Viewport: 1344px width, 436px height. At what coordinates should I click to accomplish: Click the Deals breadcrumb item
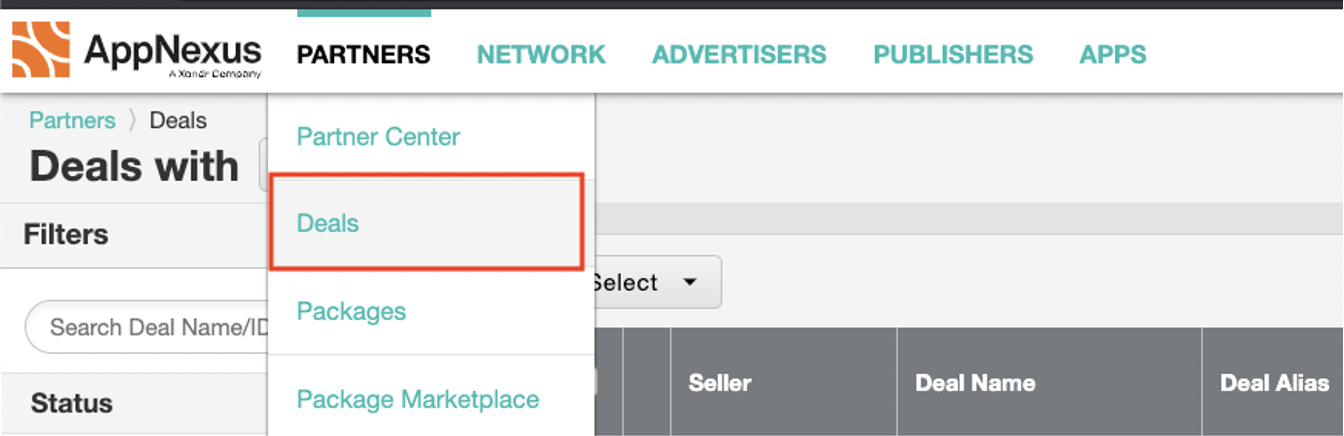tap(178, 120)
